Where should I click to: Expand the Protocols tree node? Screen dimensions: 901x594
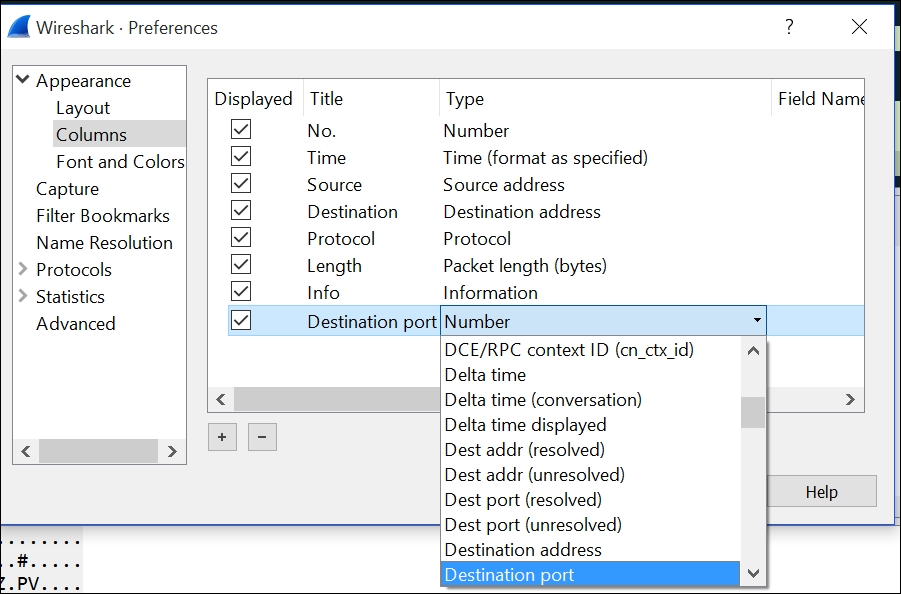click(x=22, y=268)
